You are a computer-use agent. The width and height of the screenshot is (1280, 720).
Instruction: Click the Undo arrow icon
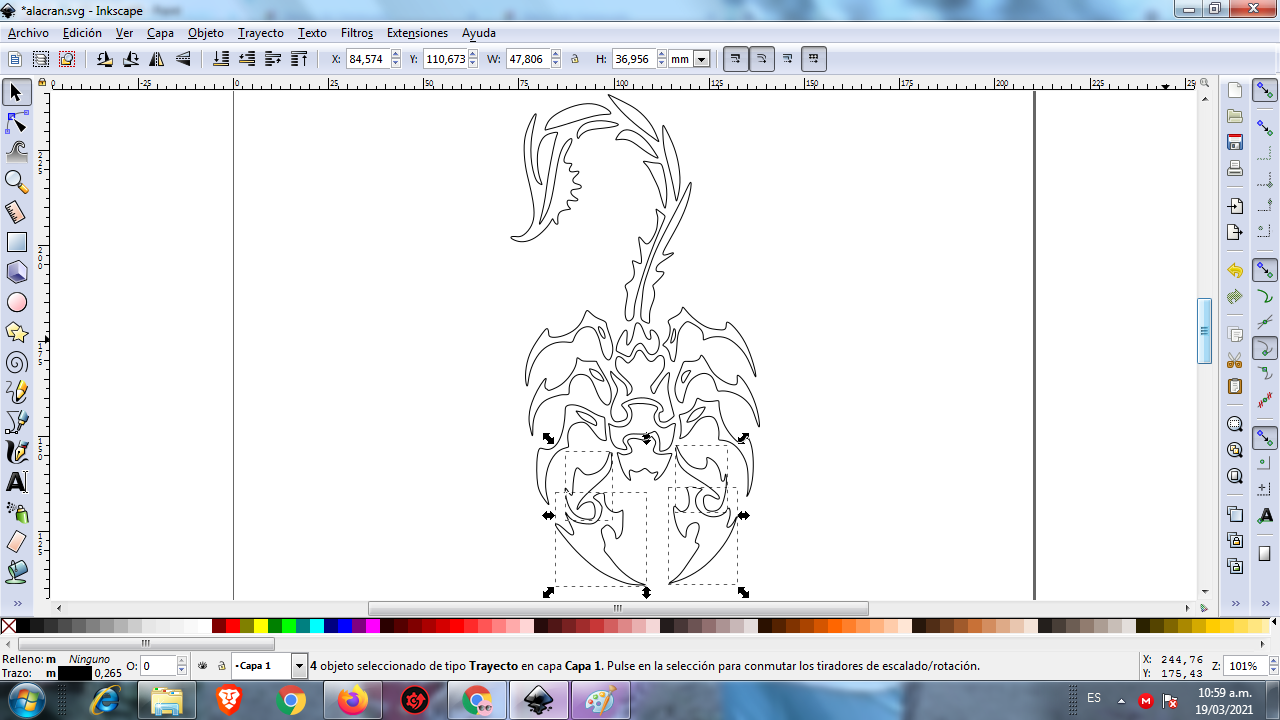[1235, 271]
